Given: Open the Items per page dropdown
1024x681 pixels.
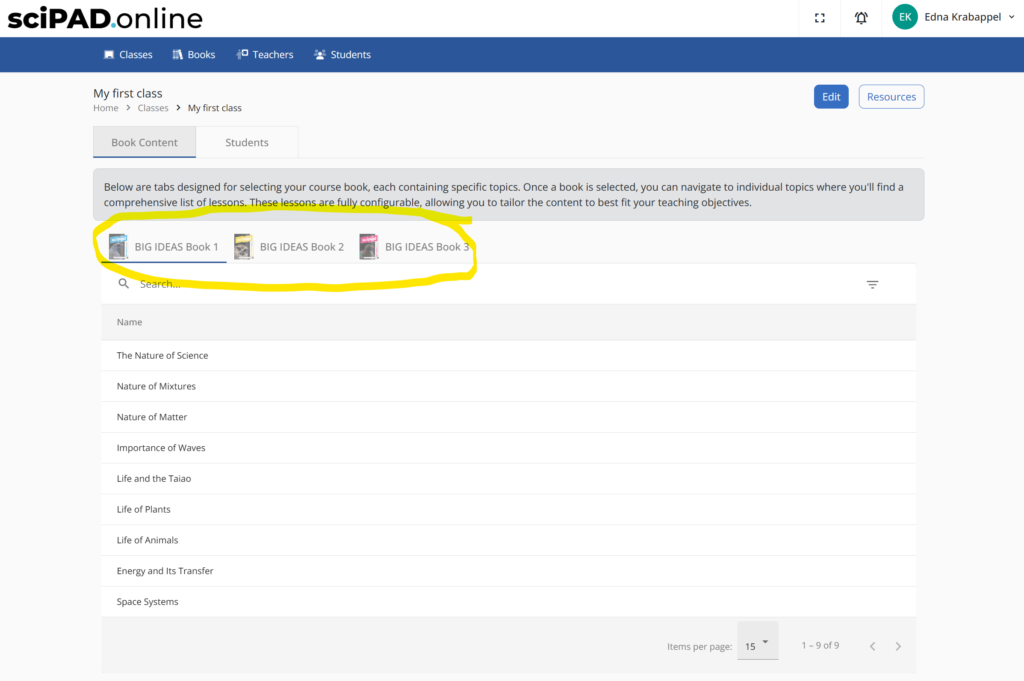Looking at the screenshot, I should [x=758, y=641].
